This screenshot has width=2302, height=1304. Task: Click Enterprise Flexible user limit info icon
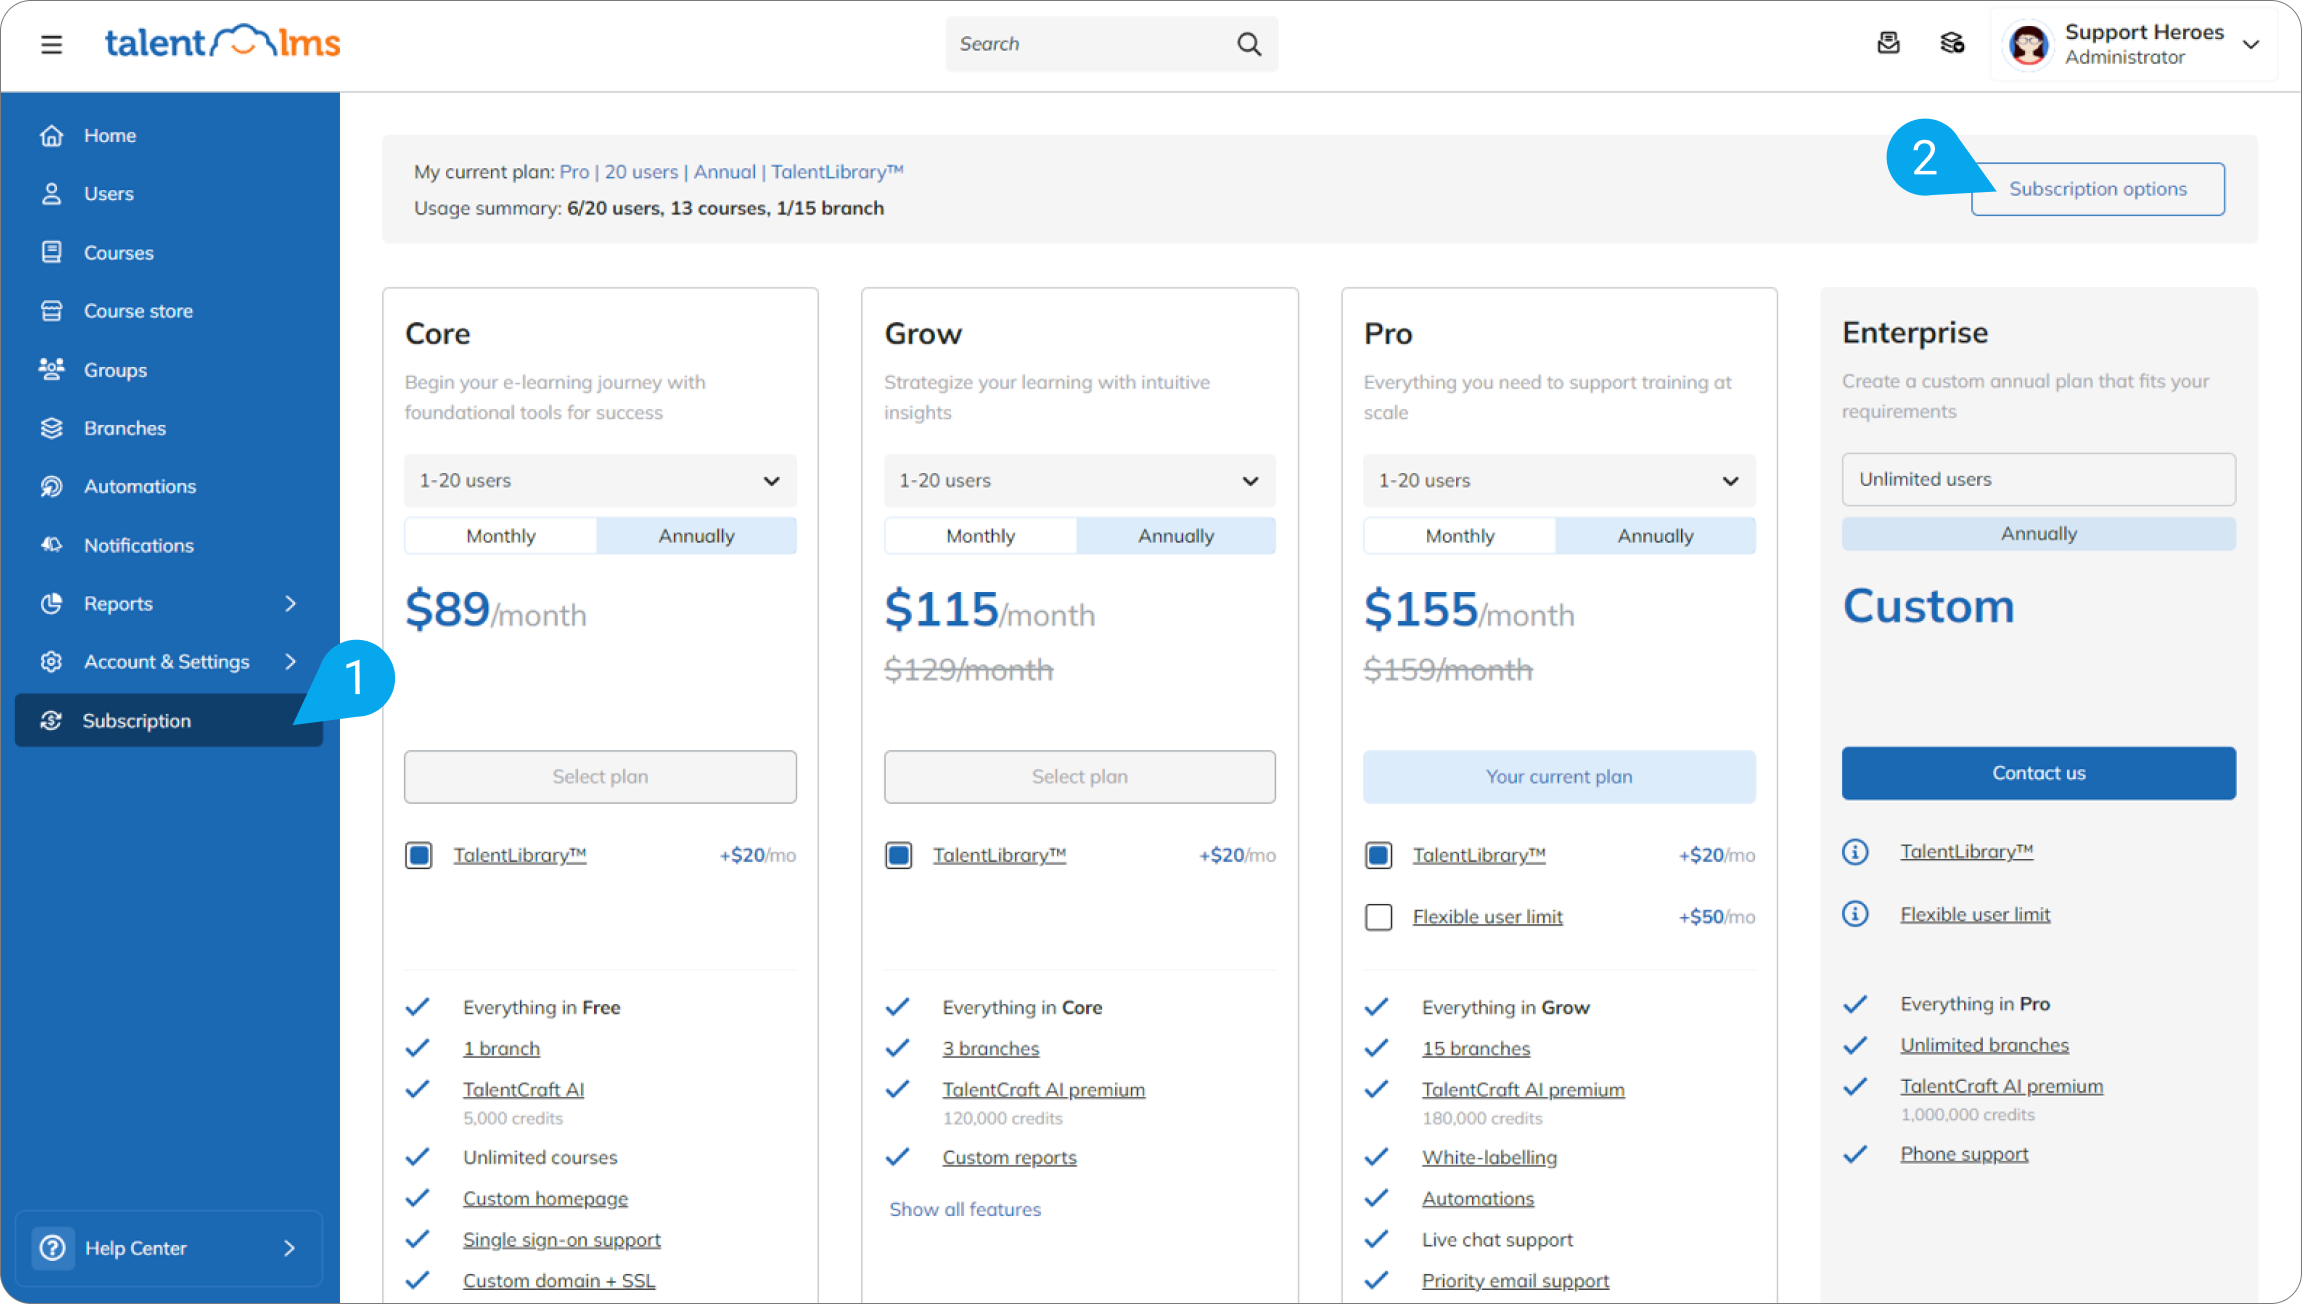tap(1855, 914)
